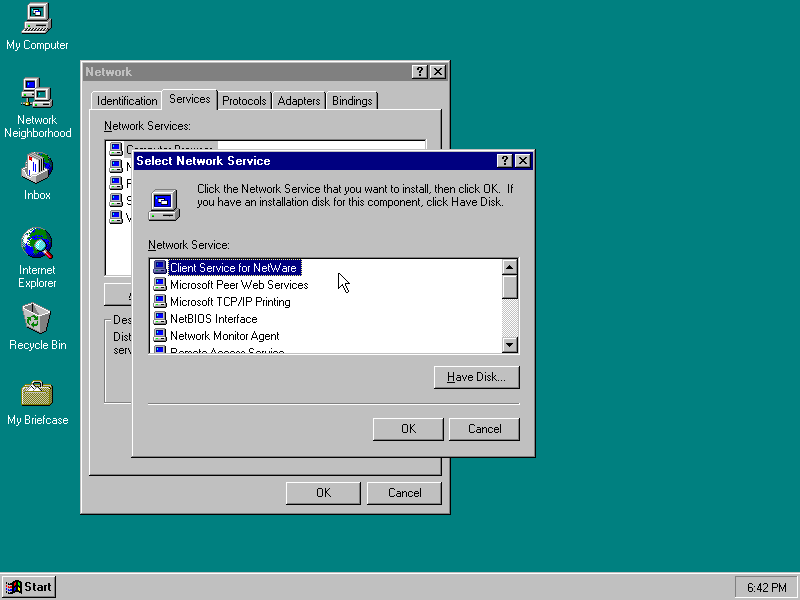800x600 pixels.
Task: Cancel the Select Network Service dialog
Action: pos(484,429)
